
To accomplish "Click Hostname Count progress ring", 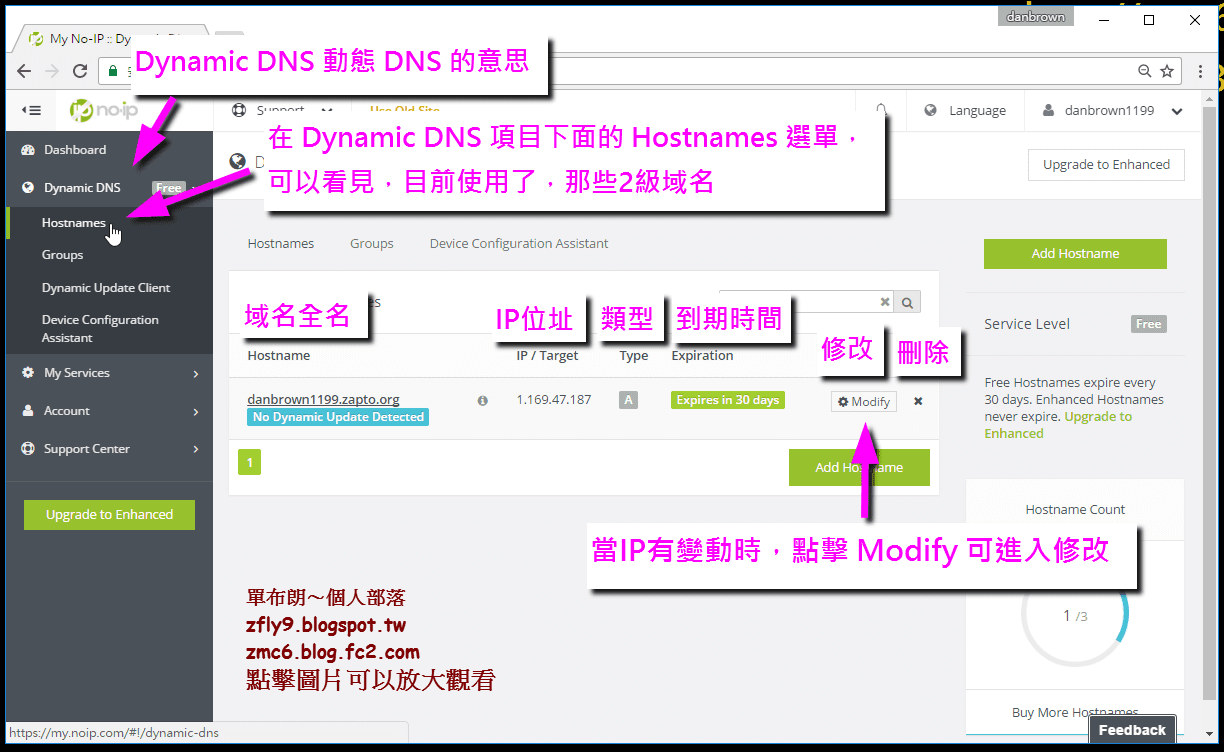I will tap(1075, 615).
